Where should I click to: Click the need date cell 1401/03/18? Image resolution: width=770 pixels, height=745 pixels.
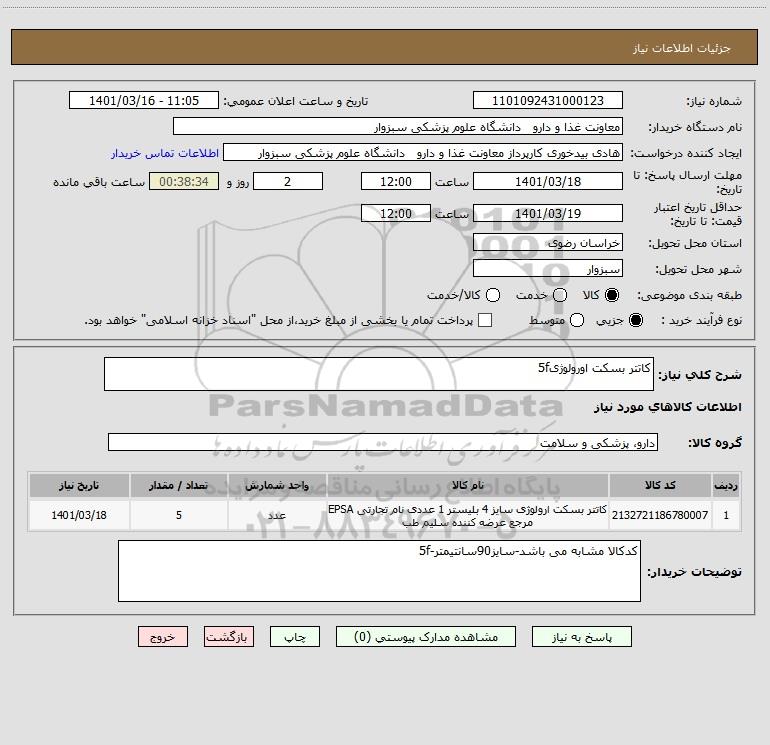[79, 515]
